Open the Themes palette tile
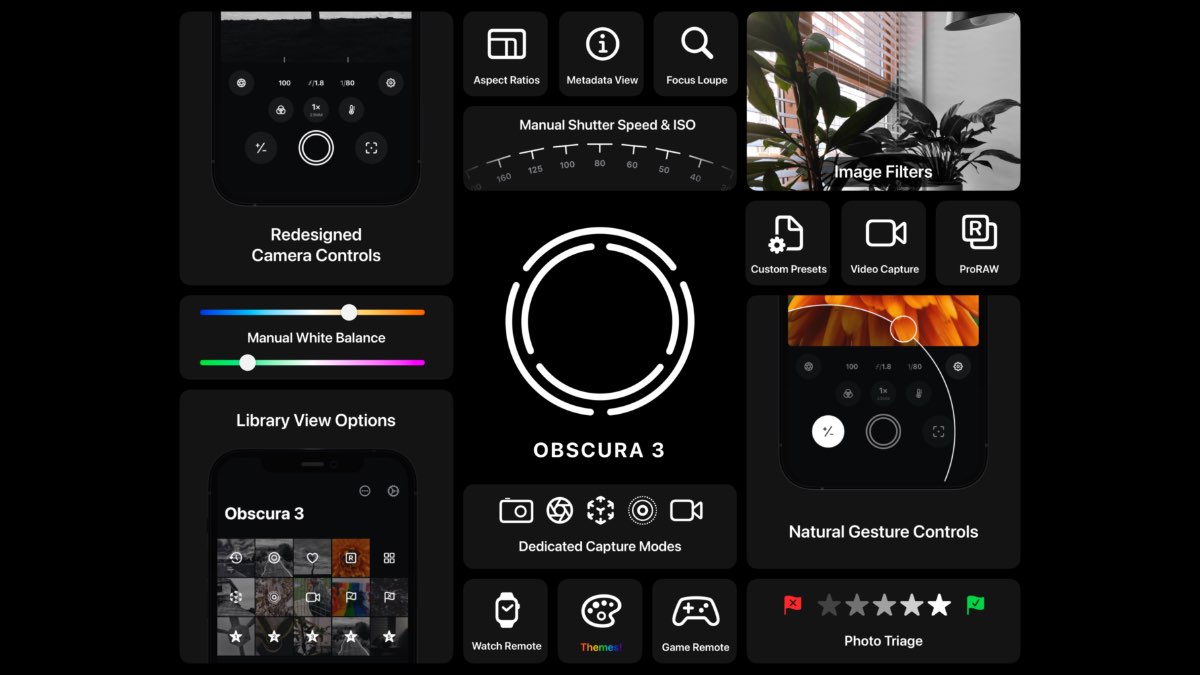Screen dimensions: 1200x675 pos(601,621)
